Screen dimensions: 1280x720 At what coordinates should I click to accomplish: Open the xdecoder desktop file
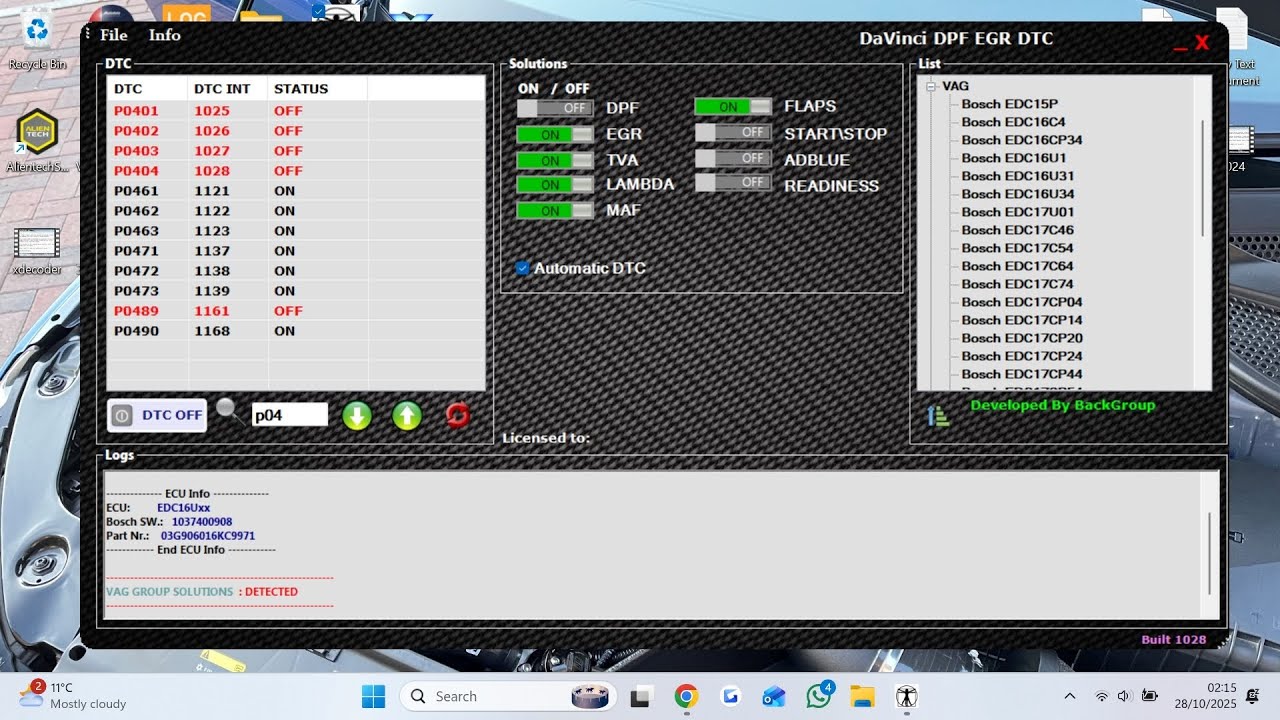click(37, 250)
